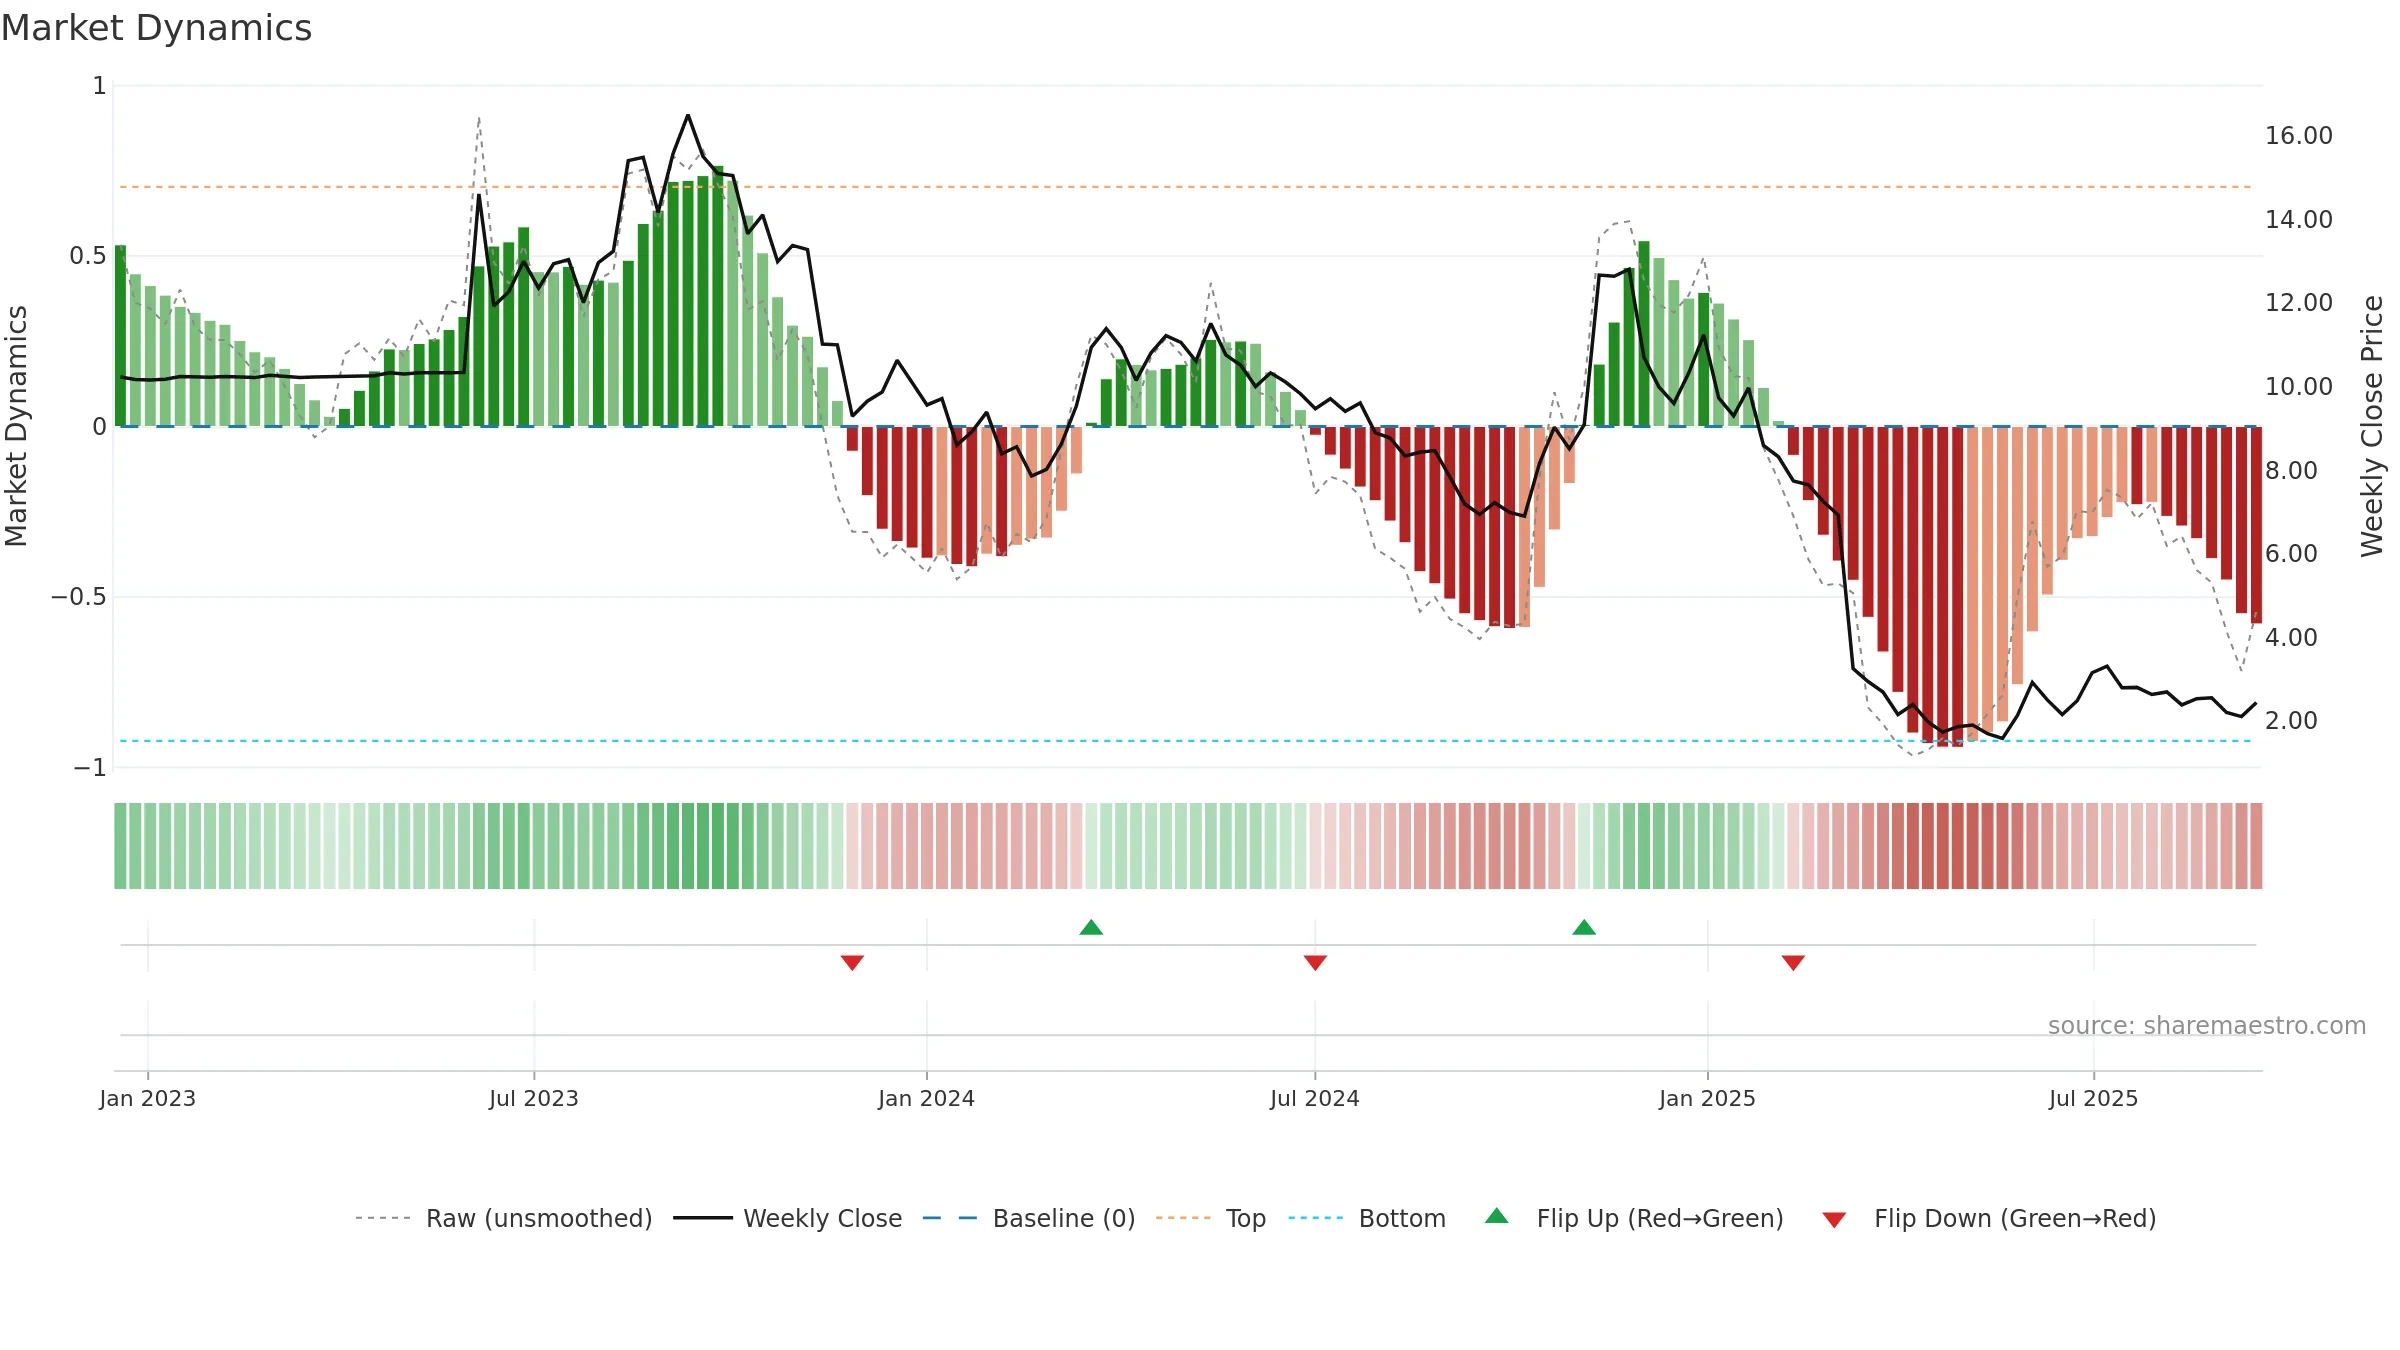Screen dimensions: 2400x1350
Task: Click the red Flip Down legend triangle
Action: tap(1834, 1220)
